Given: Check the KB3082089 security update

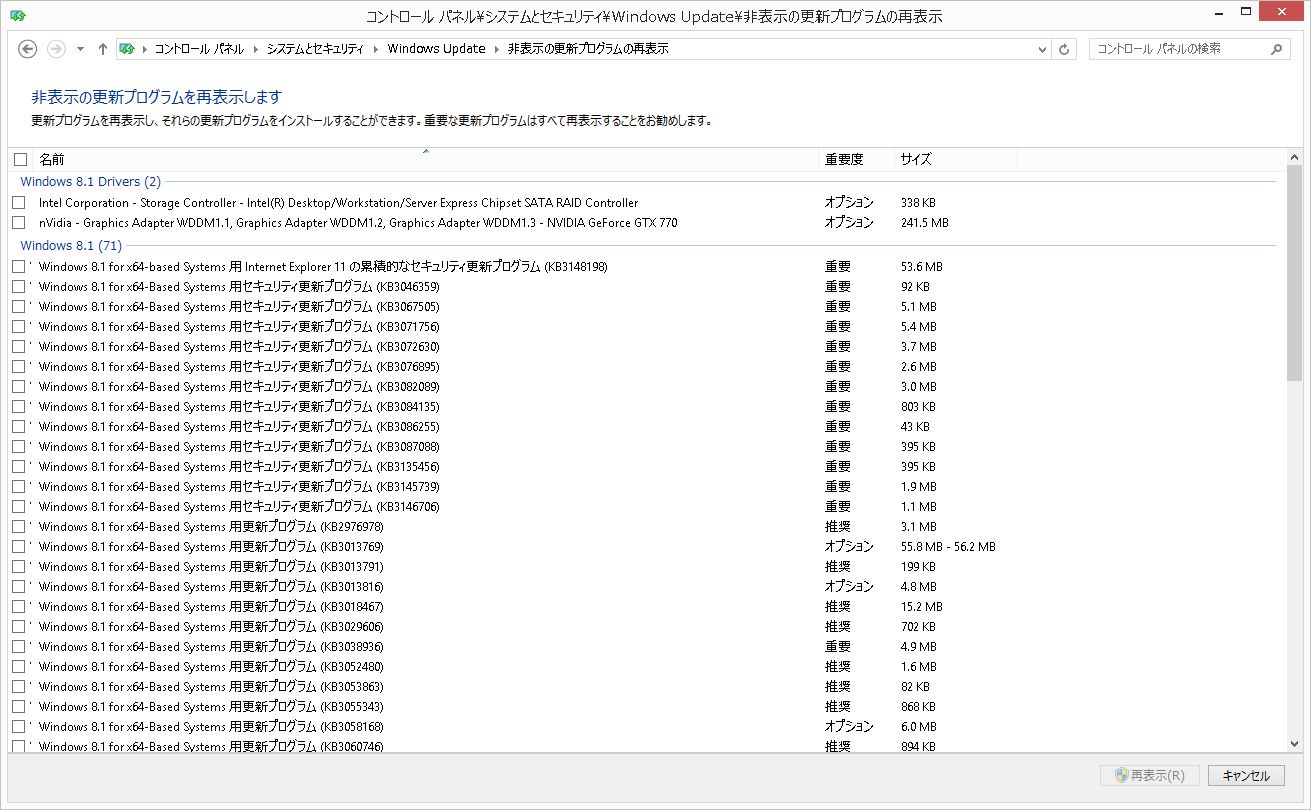Looking at the screenshot, I should (19, 387).
